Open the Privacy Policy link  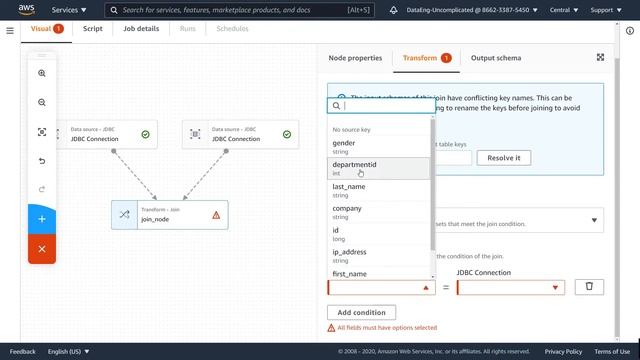(563, 351)
